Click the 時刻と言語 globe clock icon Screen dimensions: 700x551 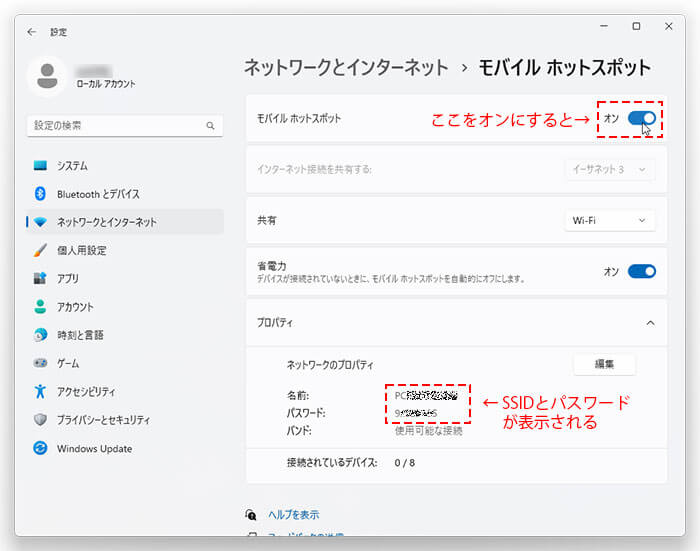tap(40, 335)
